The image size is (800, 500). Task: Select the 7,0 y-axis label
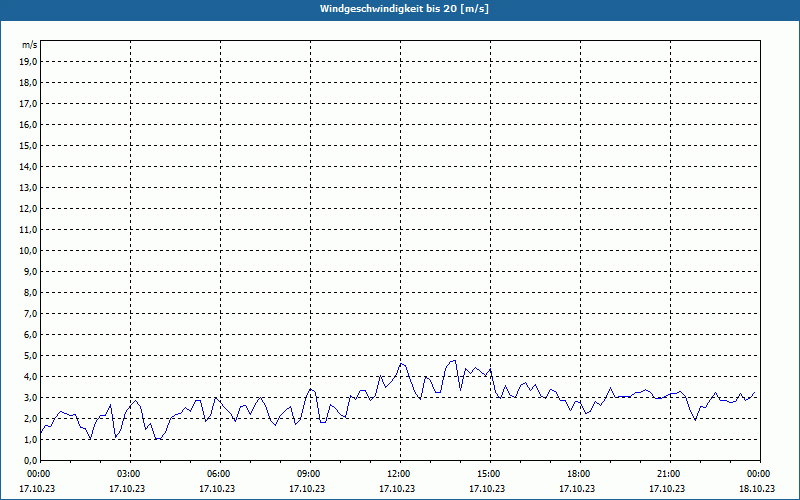pos(30,313)
